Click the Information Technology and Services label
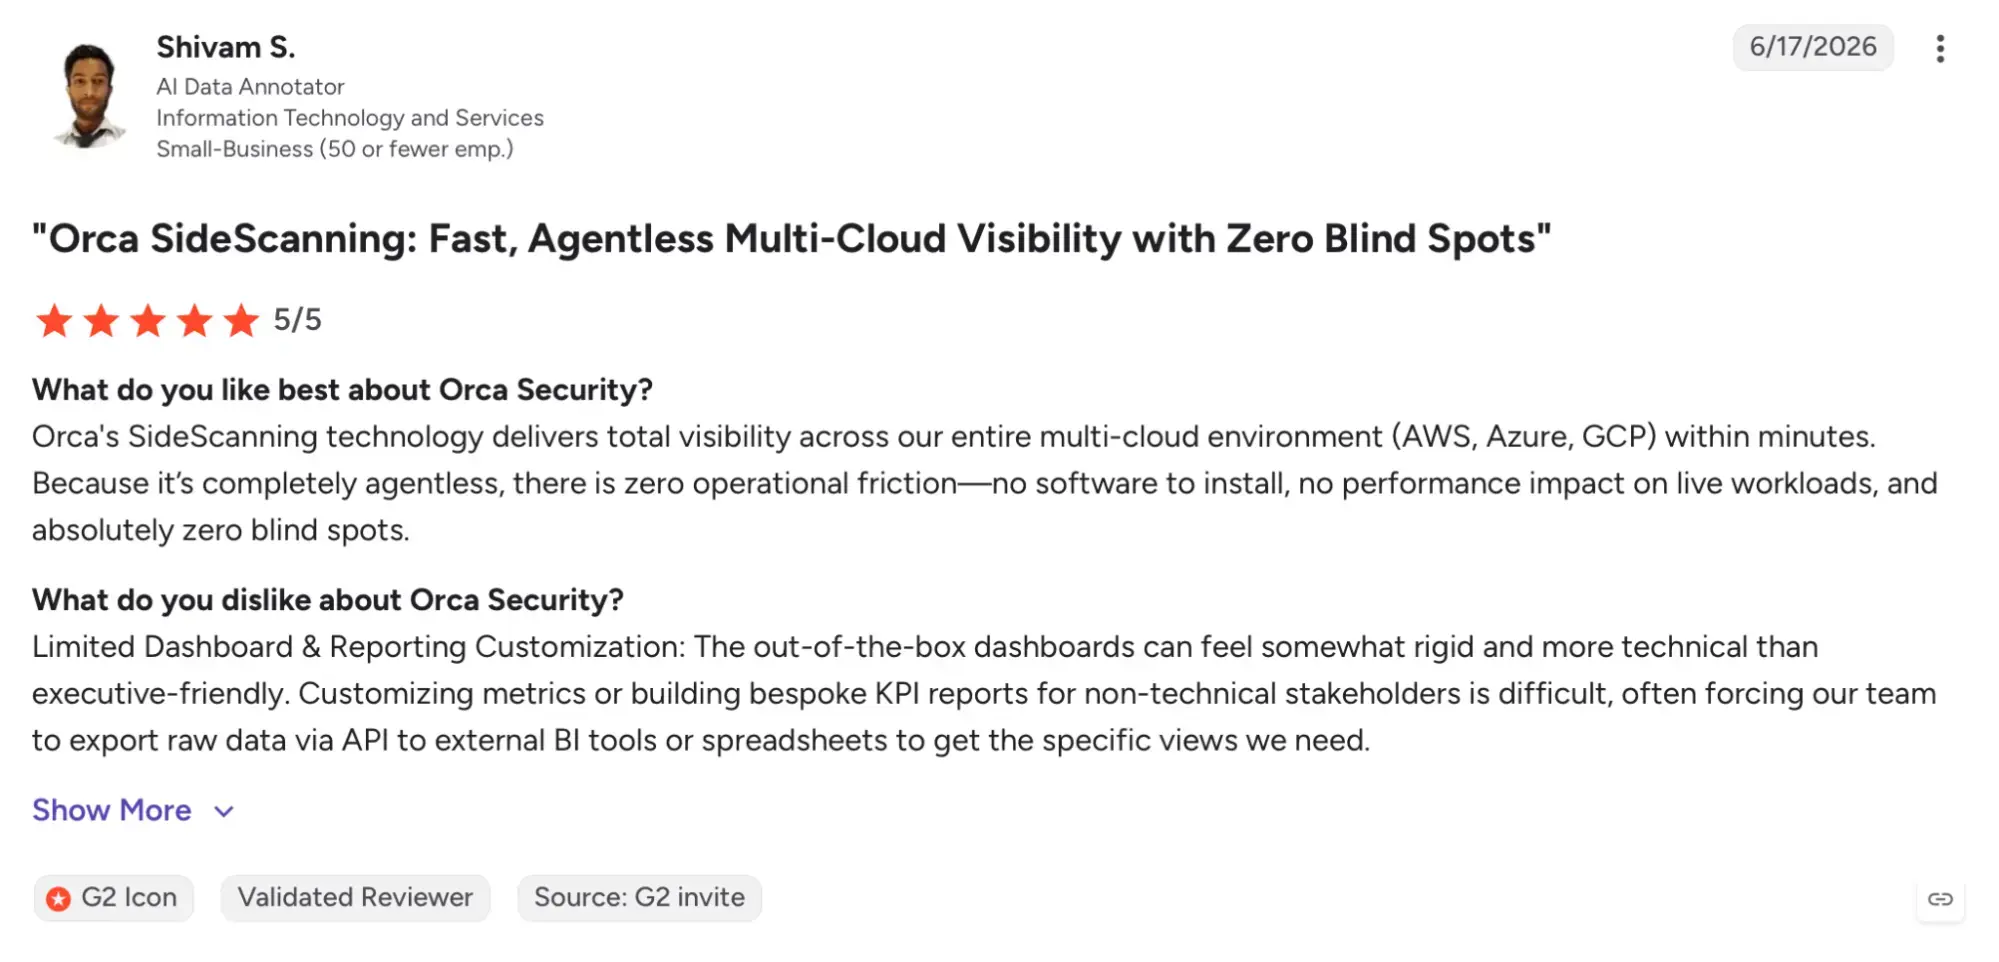The image size is (1999, 962). pyautogui.click(x=350, y=118)
